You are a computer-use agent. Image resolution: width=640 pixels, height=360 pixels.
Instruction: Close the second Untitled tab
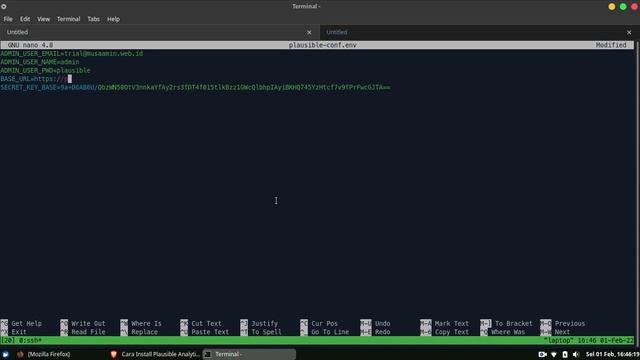(x=629, y=32)
